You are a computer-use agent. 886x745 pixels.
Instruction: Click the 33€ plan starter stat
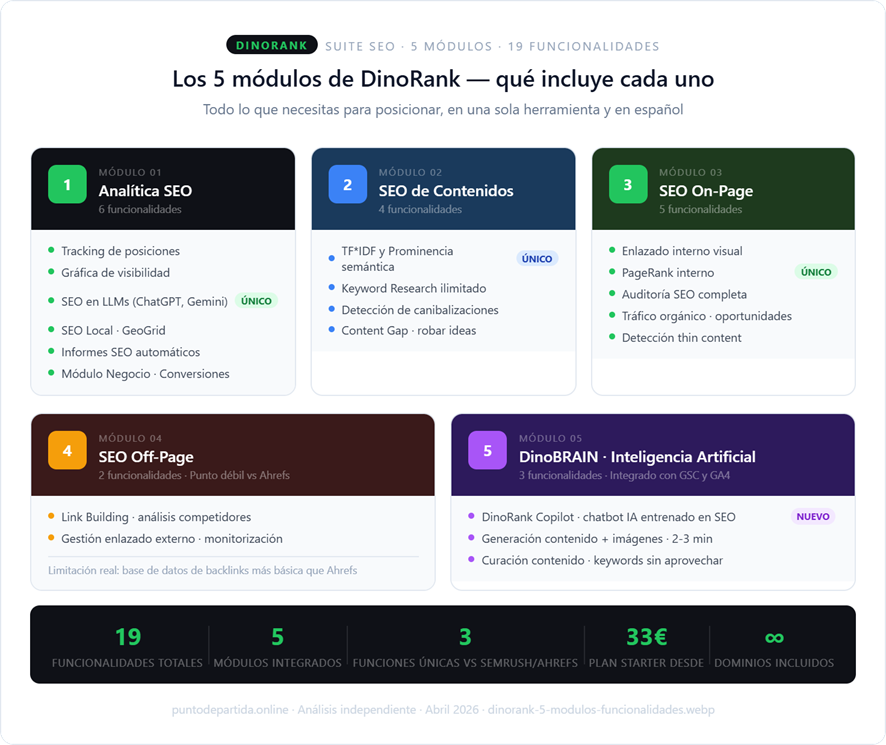[x=646, y=646]
